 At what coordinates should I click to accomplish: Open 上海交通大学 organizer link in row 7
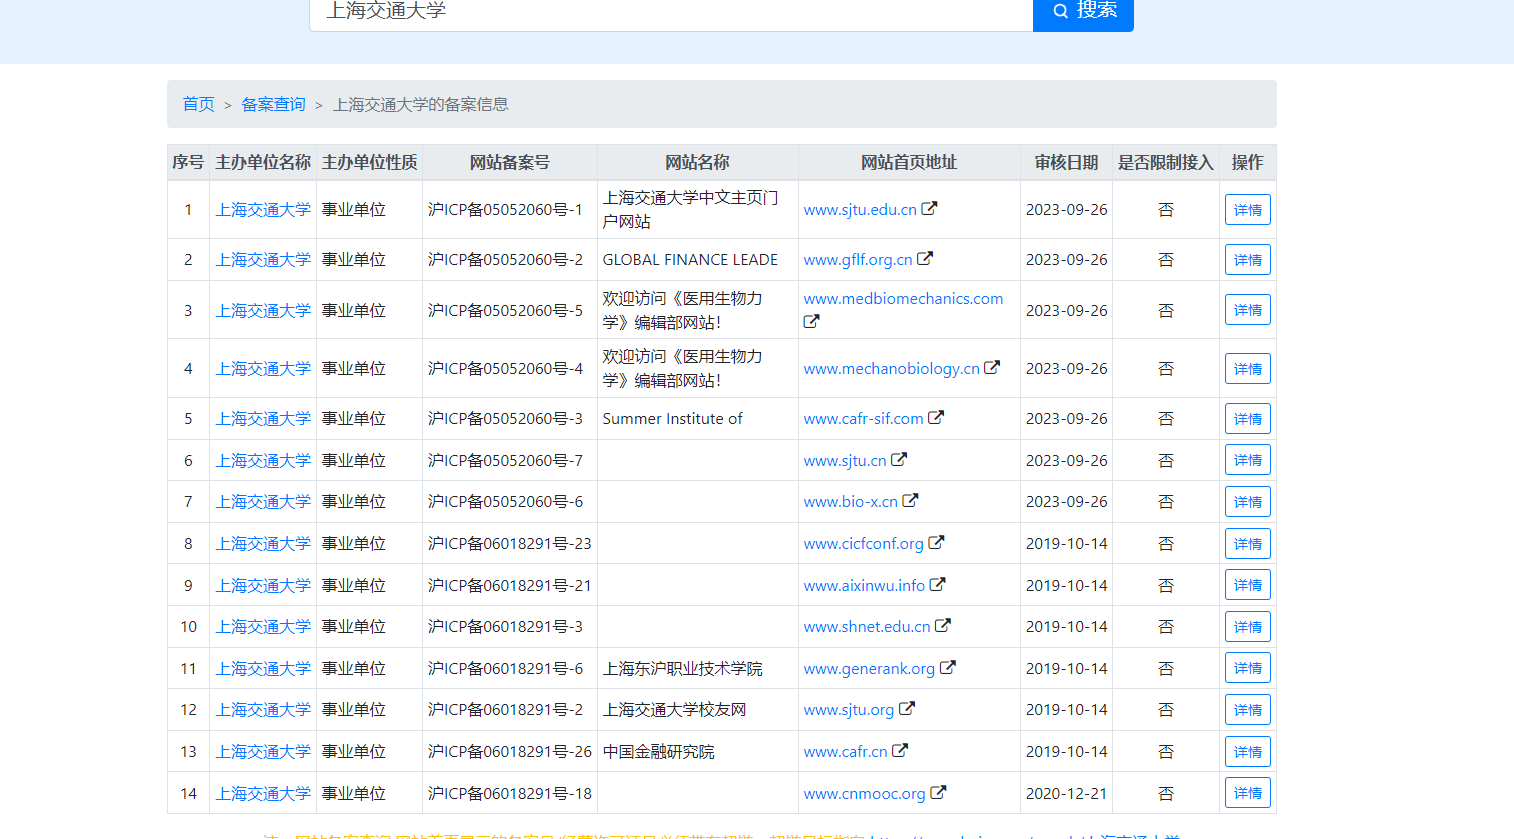[263, 502]
